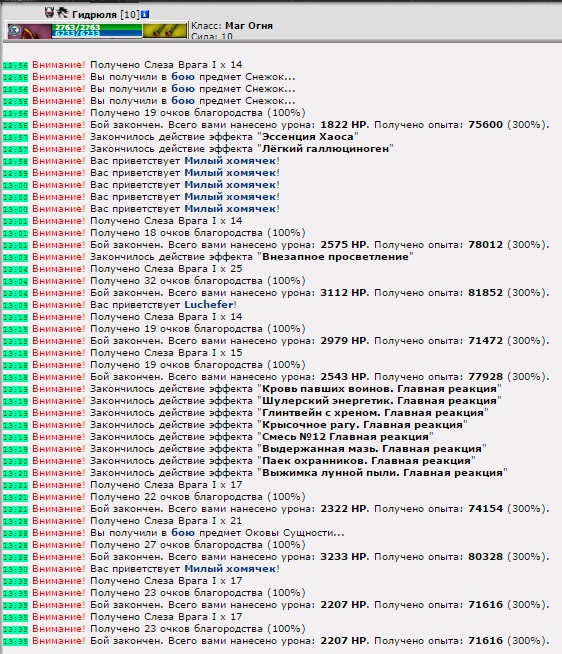This screenshot has width=562, height=654.
Task: Click the blue info icon beside Гидрюля [10]
Action: tap(145, 15)
